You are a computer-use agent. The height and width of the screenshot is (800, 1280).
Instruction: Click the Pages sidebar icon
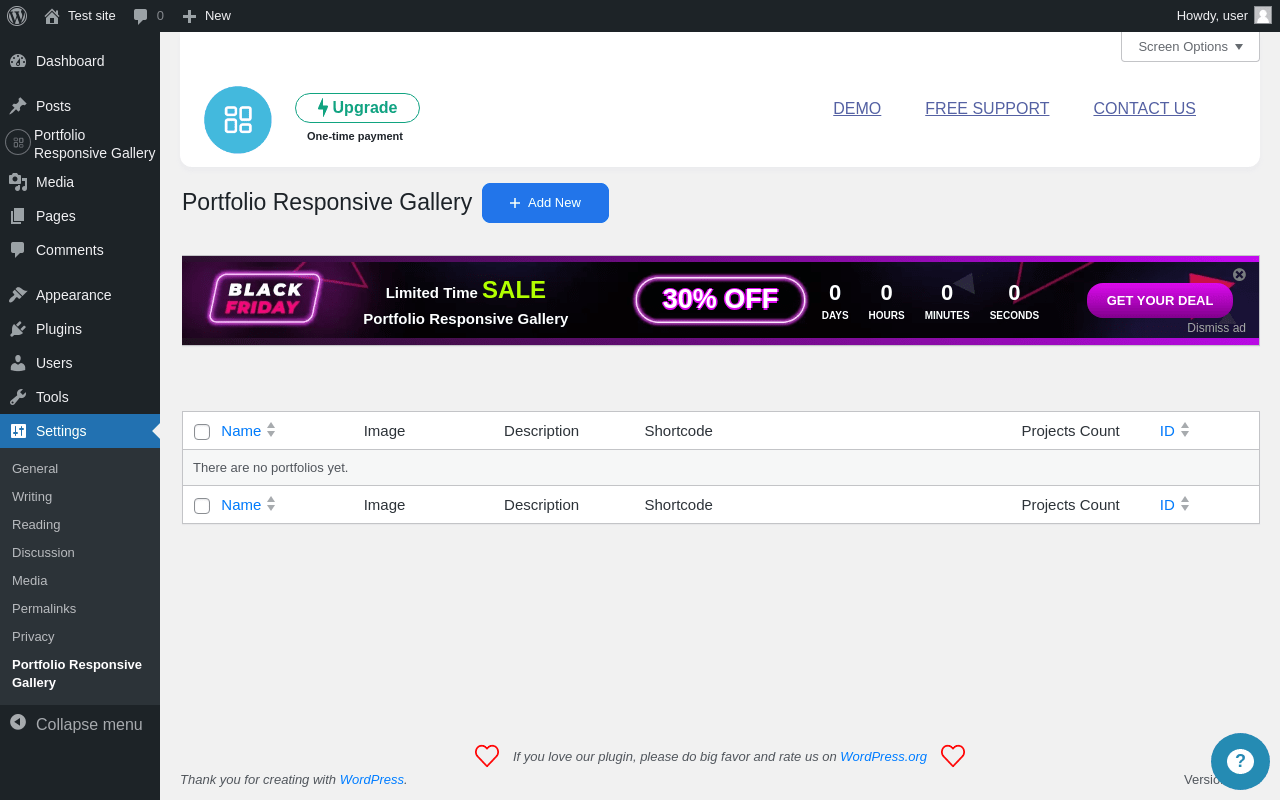tap(18, 216)
